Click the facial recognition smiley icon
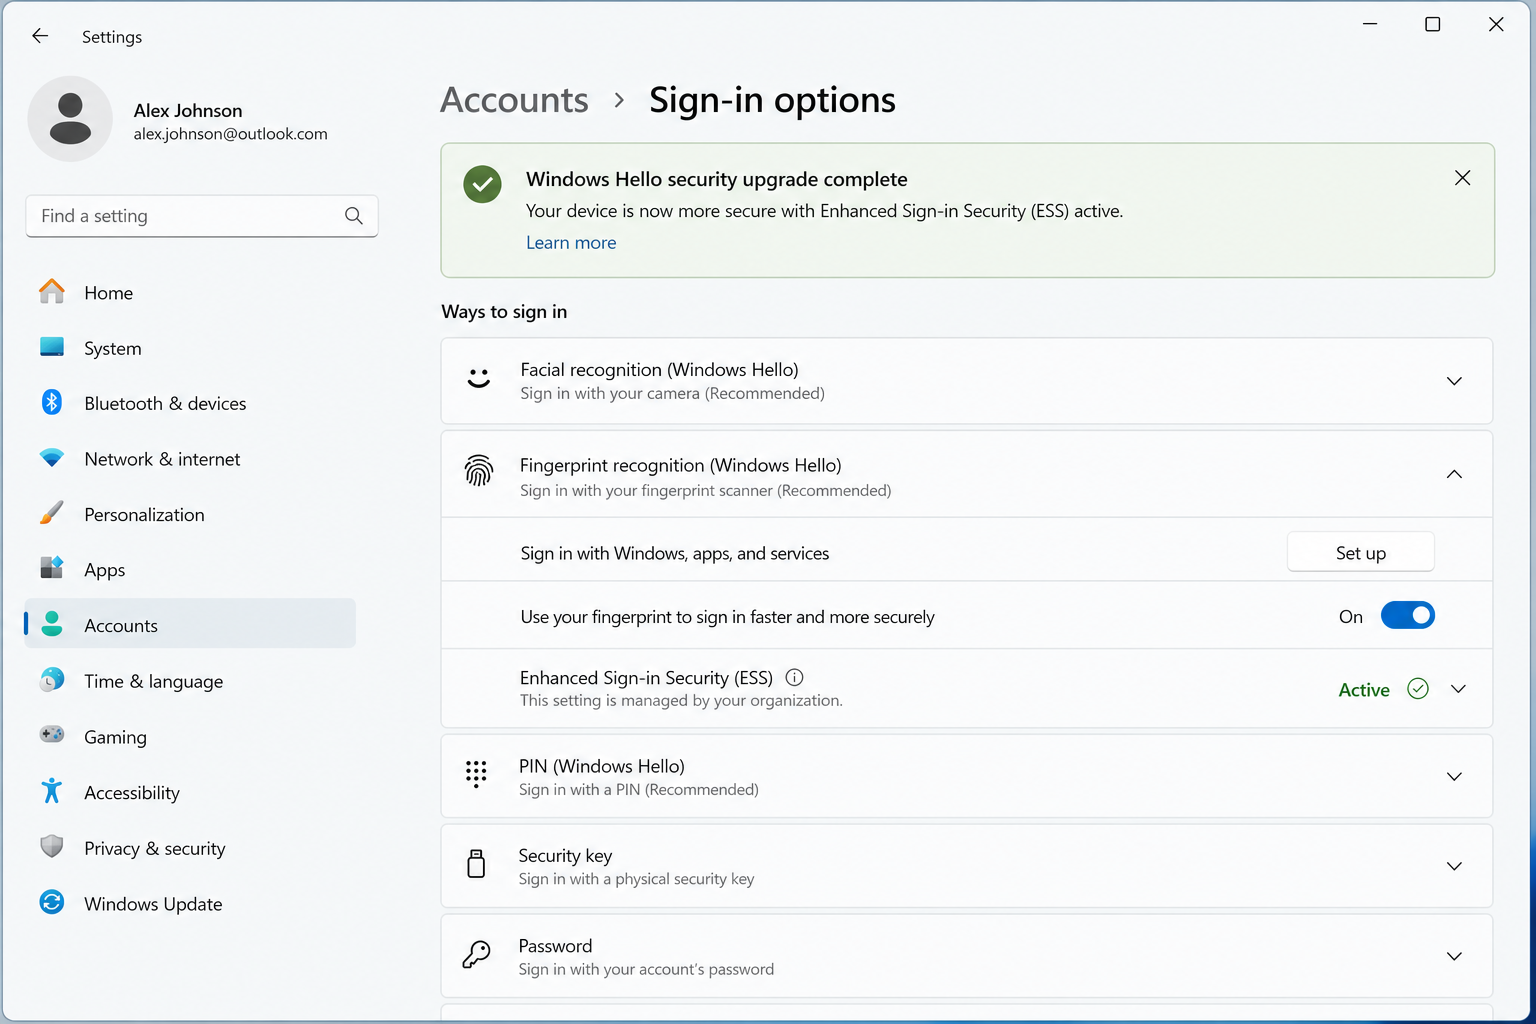Screen dimensions: 1536x1024 point(479,379)
